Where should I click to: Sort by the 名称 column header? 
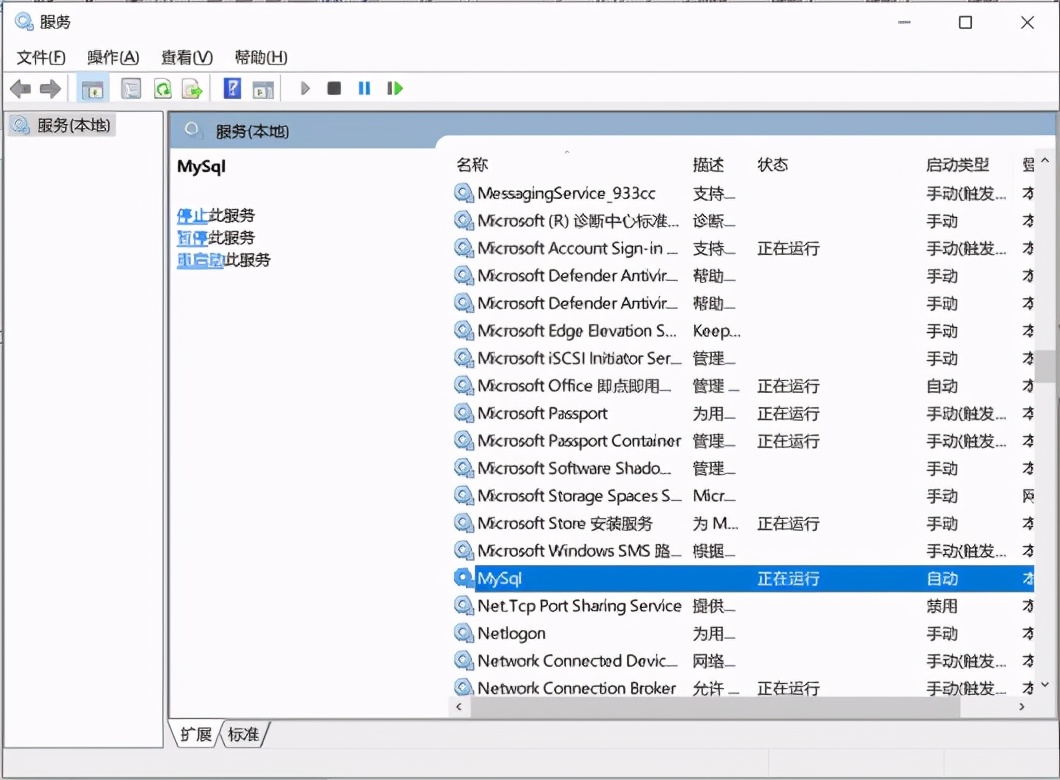click(472, 164)
